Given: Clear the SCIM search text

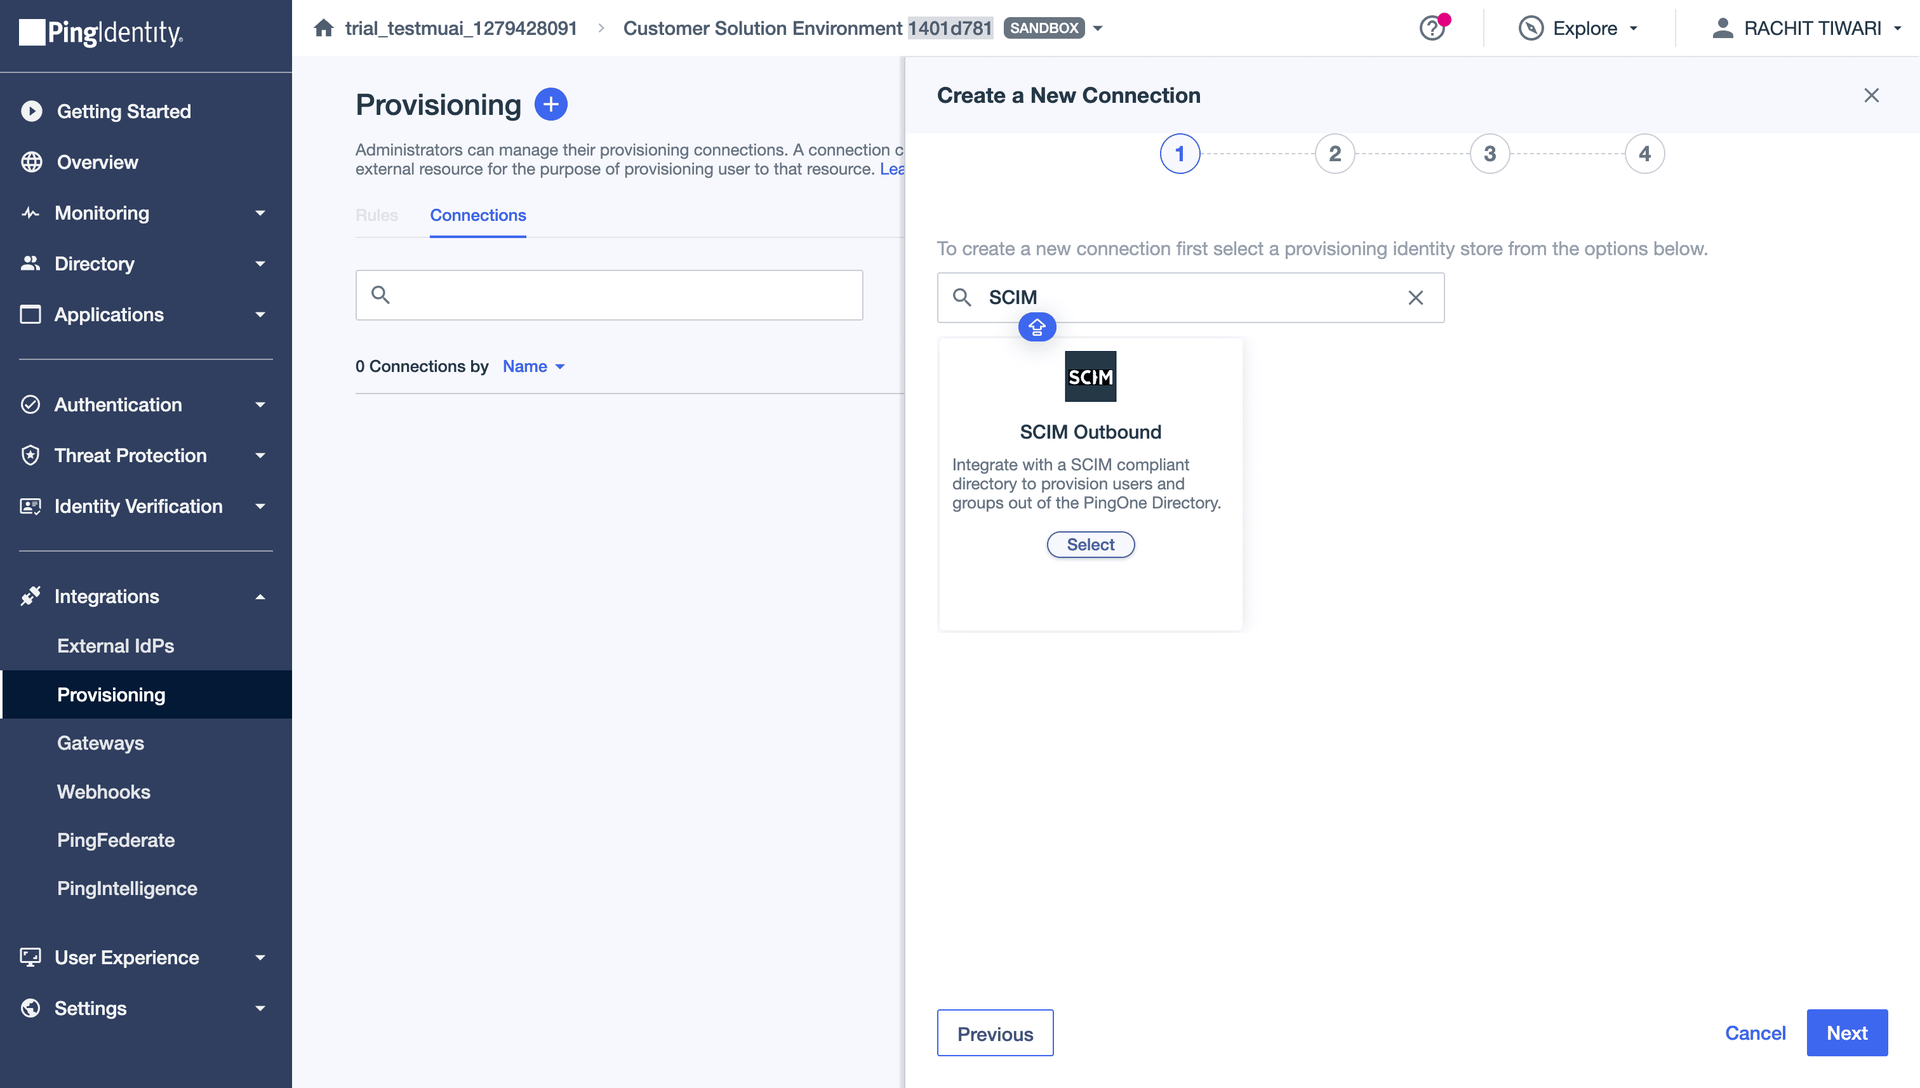Looking at the screenshot, I should click(x=1415, y=297).
